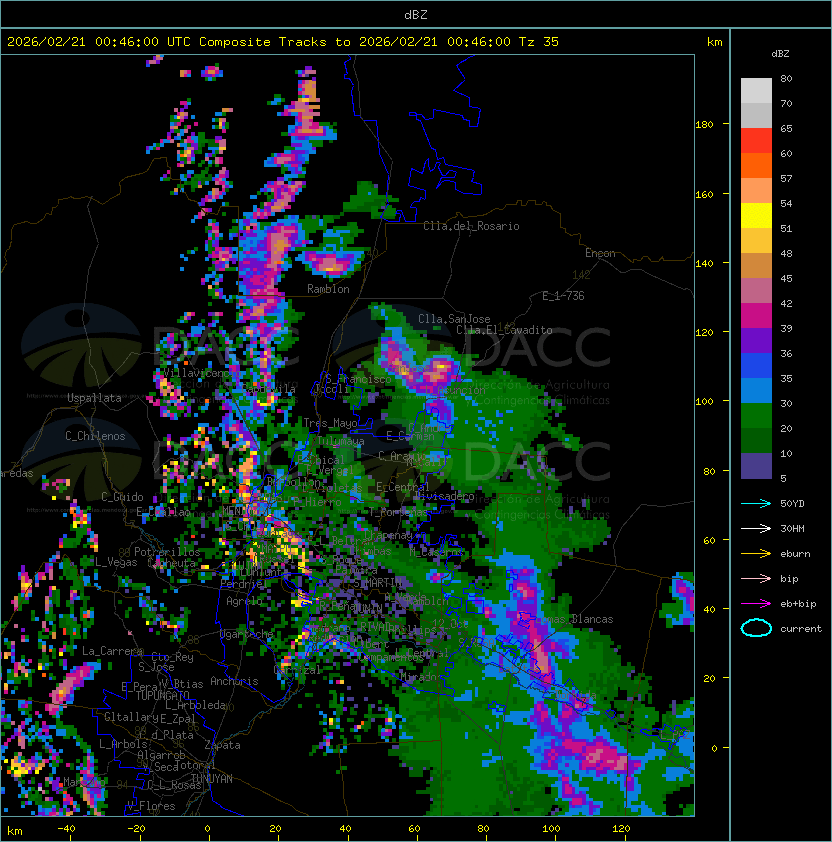832x842 pixels.
Task: Select the bright yellow 51–54 dBZ swatch
Action: coord(756,216)
